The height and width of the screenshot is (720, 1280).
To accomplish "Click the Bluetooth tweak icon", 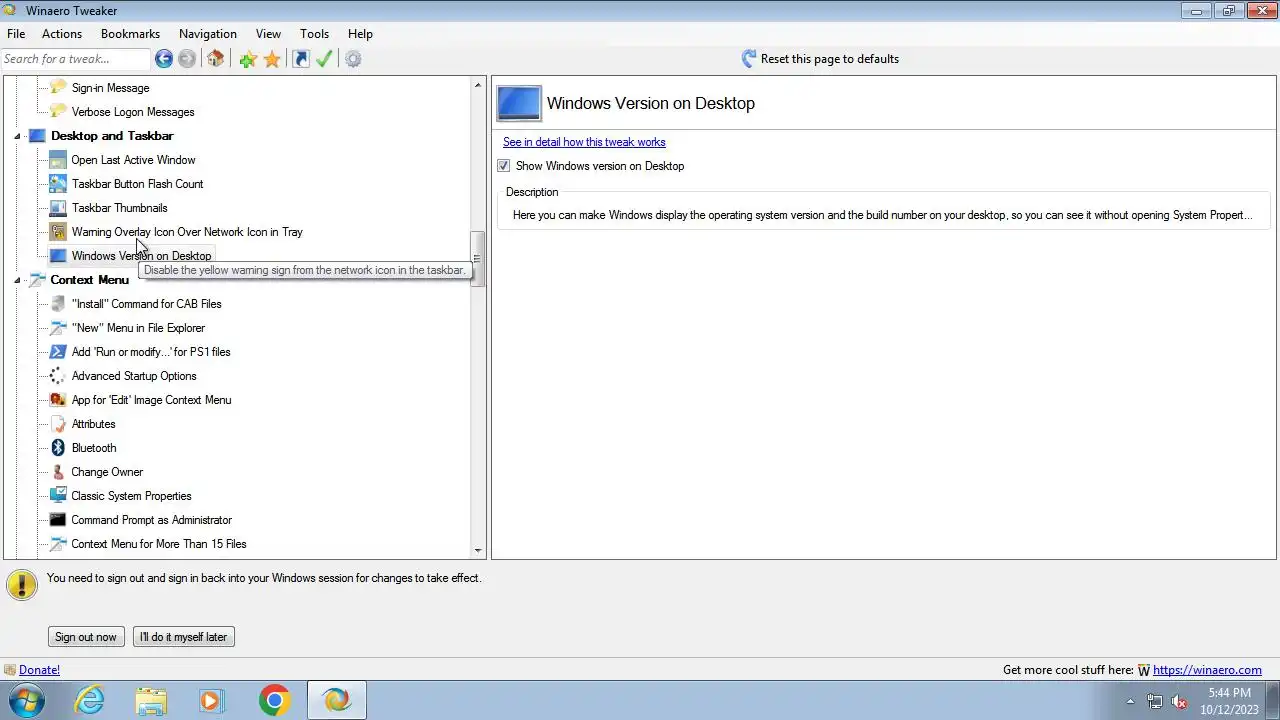I will coord(58,448).
